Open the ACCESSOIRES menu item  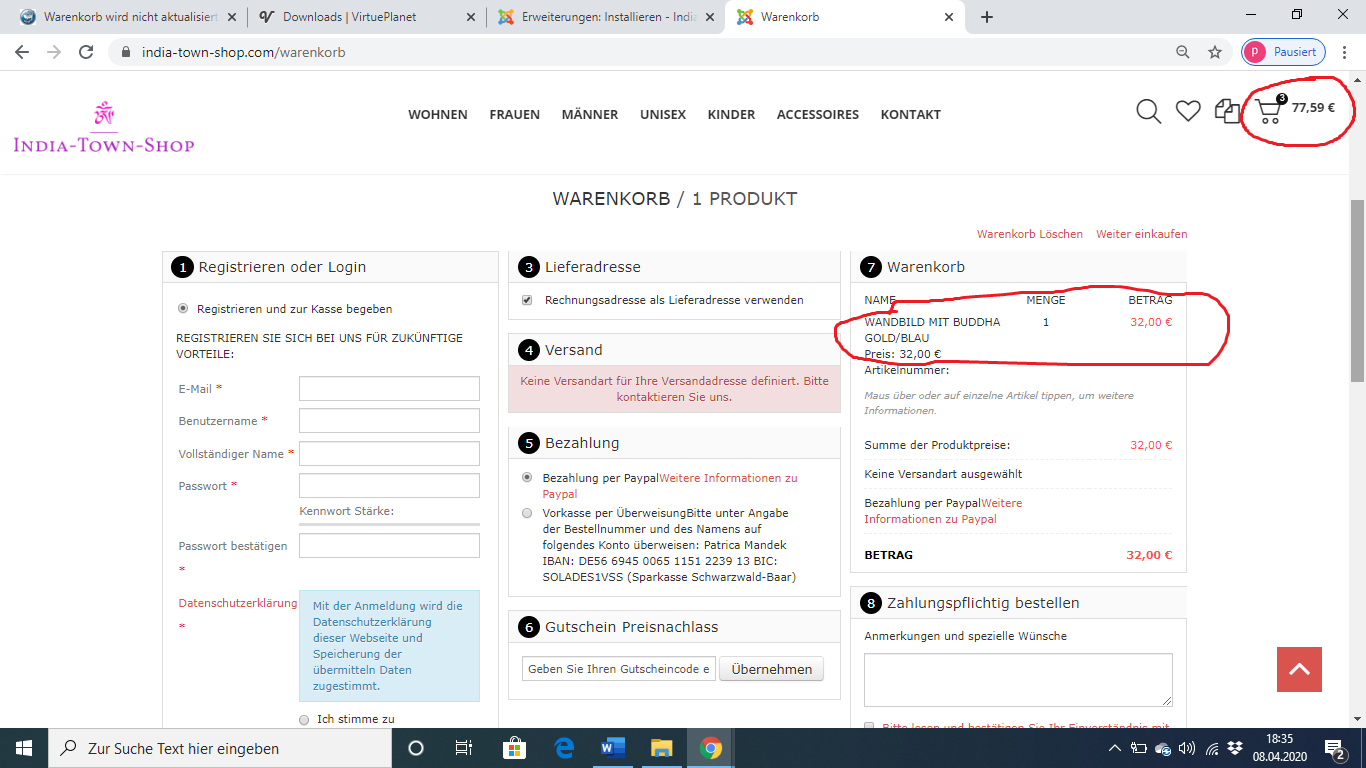point(817,115)
